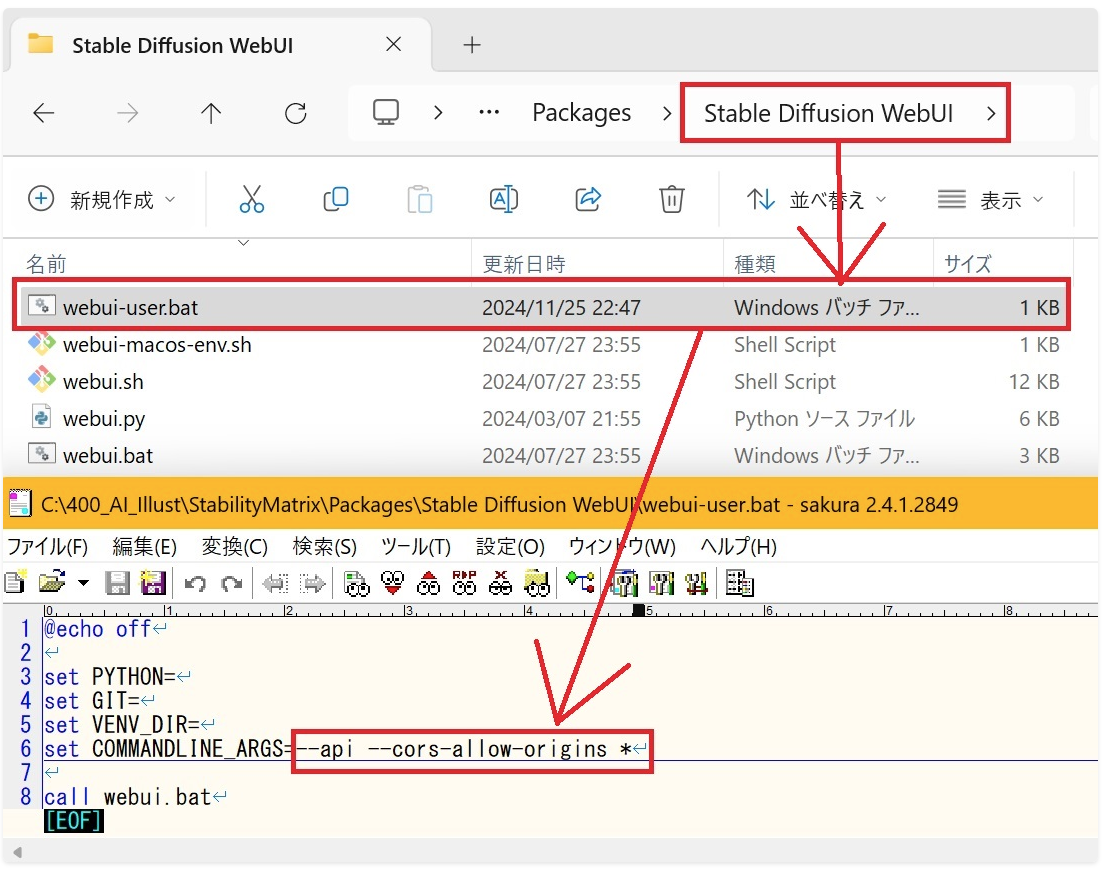Select the webui-user.bat file
Screen dimensions: 1103x871
coord(542,307)
